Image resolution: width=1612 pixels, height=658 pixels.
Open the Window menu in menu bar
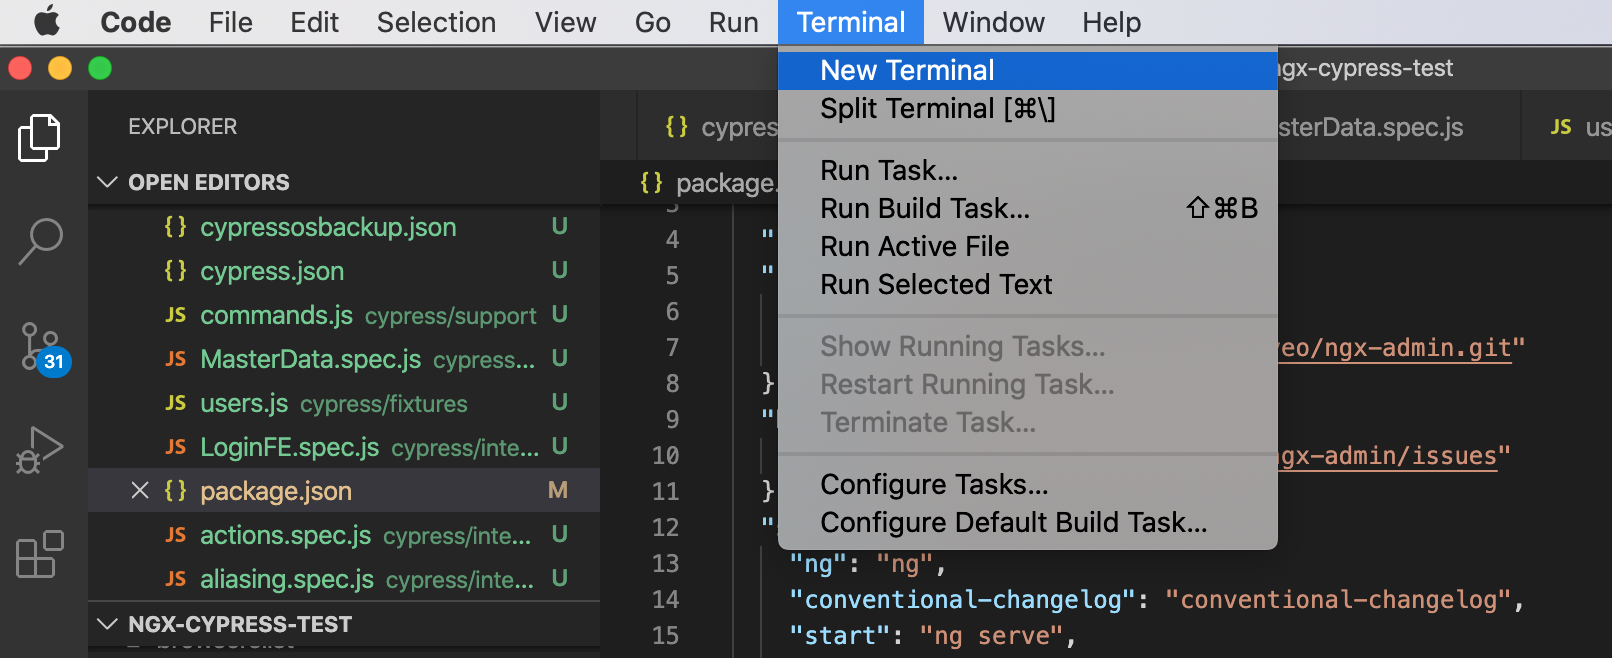click(993, 22)
